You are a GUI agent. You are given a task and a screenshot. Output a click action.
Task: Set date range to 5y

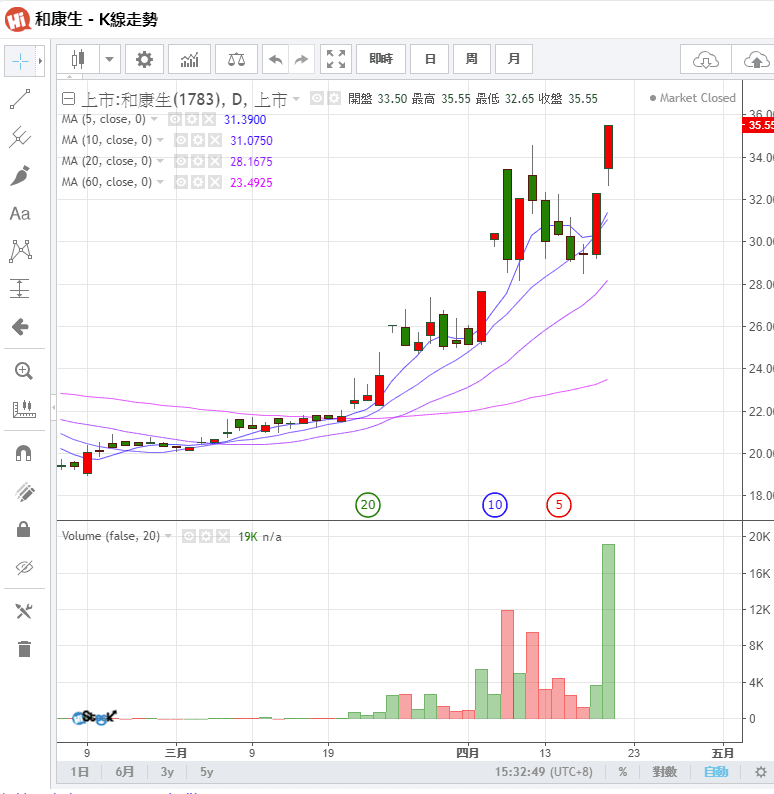207,772
